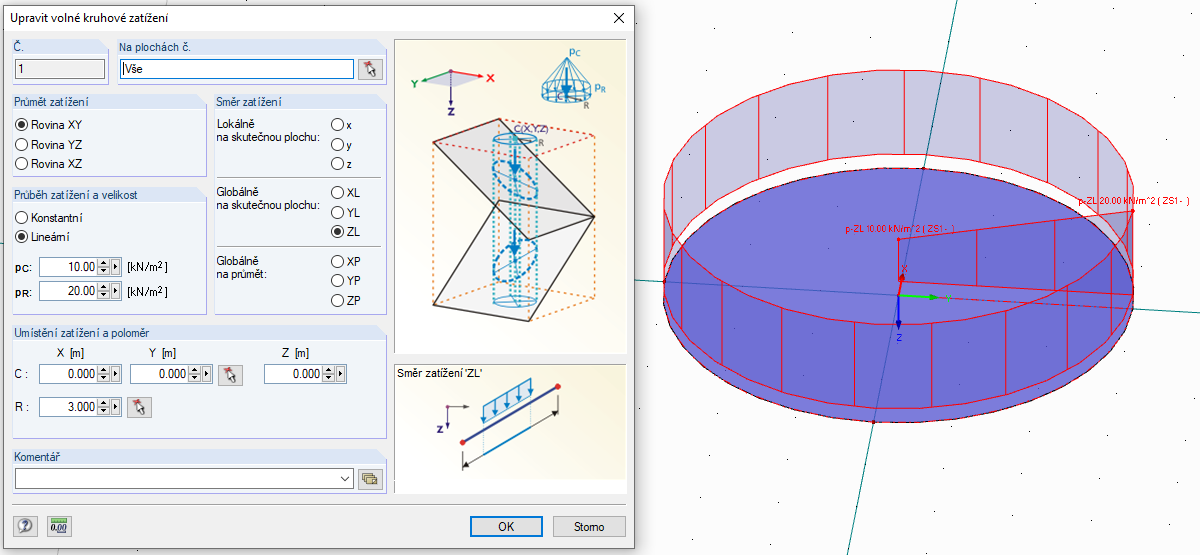Choose 'Lineární' load distribution
The height and width of the screenshot is (555, 1200).
[x=21, y=237]
